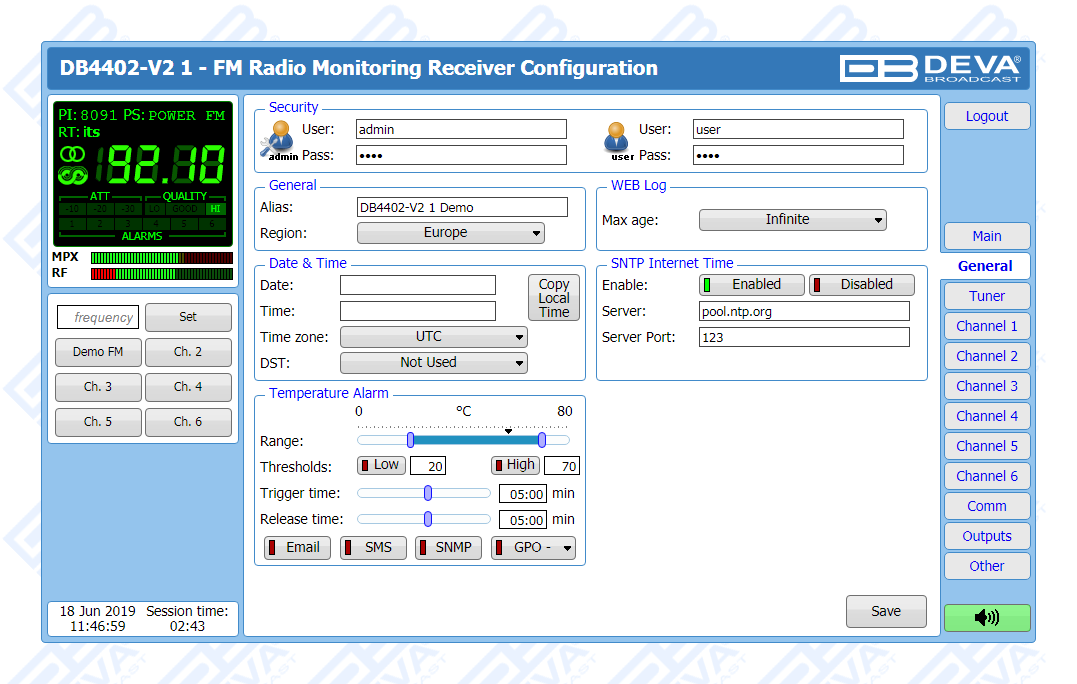The width and height of the screenshot is (1077, 684).
Task: Enable SNTP Internet Time
Action: click(752, 285)
